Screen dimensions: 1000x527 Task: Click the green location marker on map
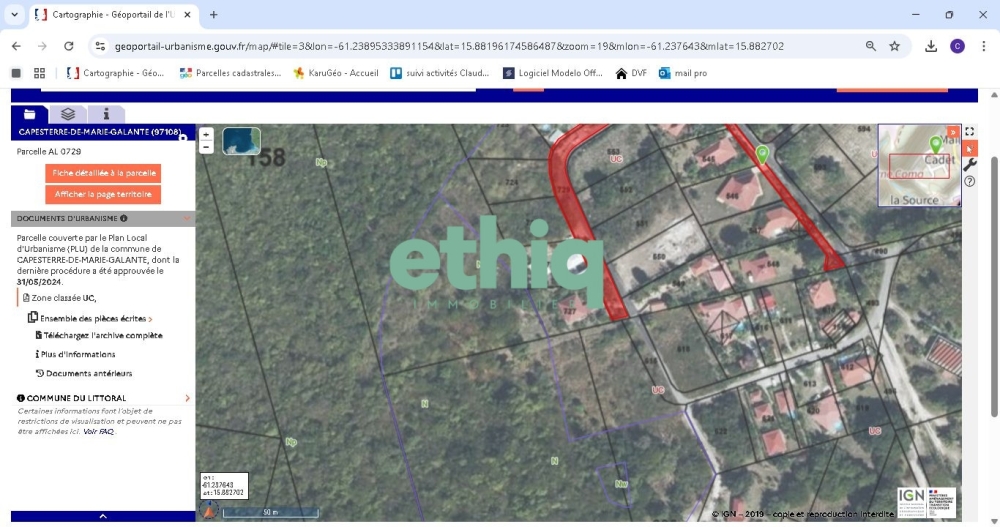click(762, 153)
